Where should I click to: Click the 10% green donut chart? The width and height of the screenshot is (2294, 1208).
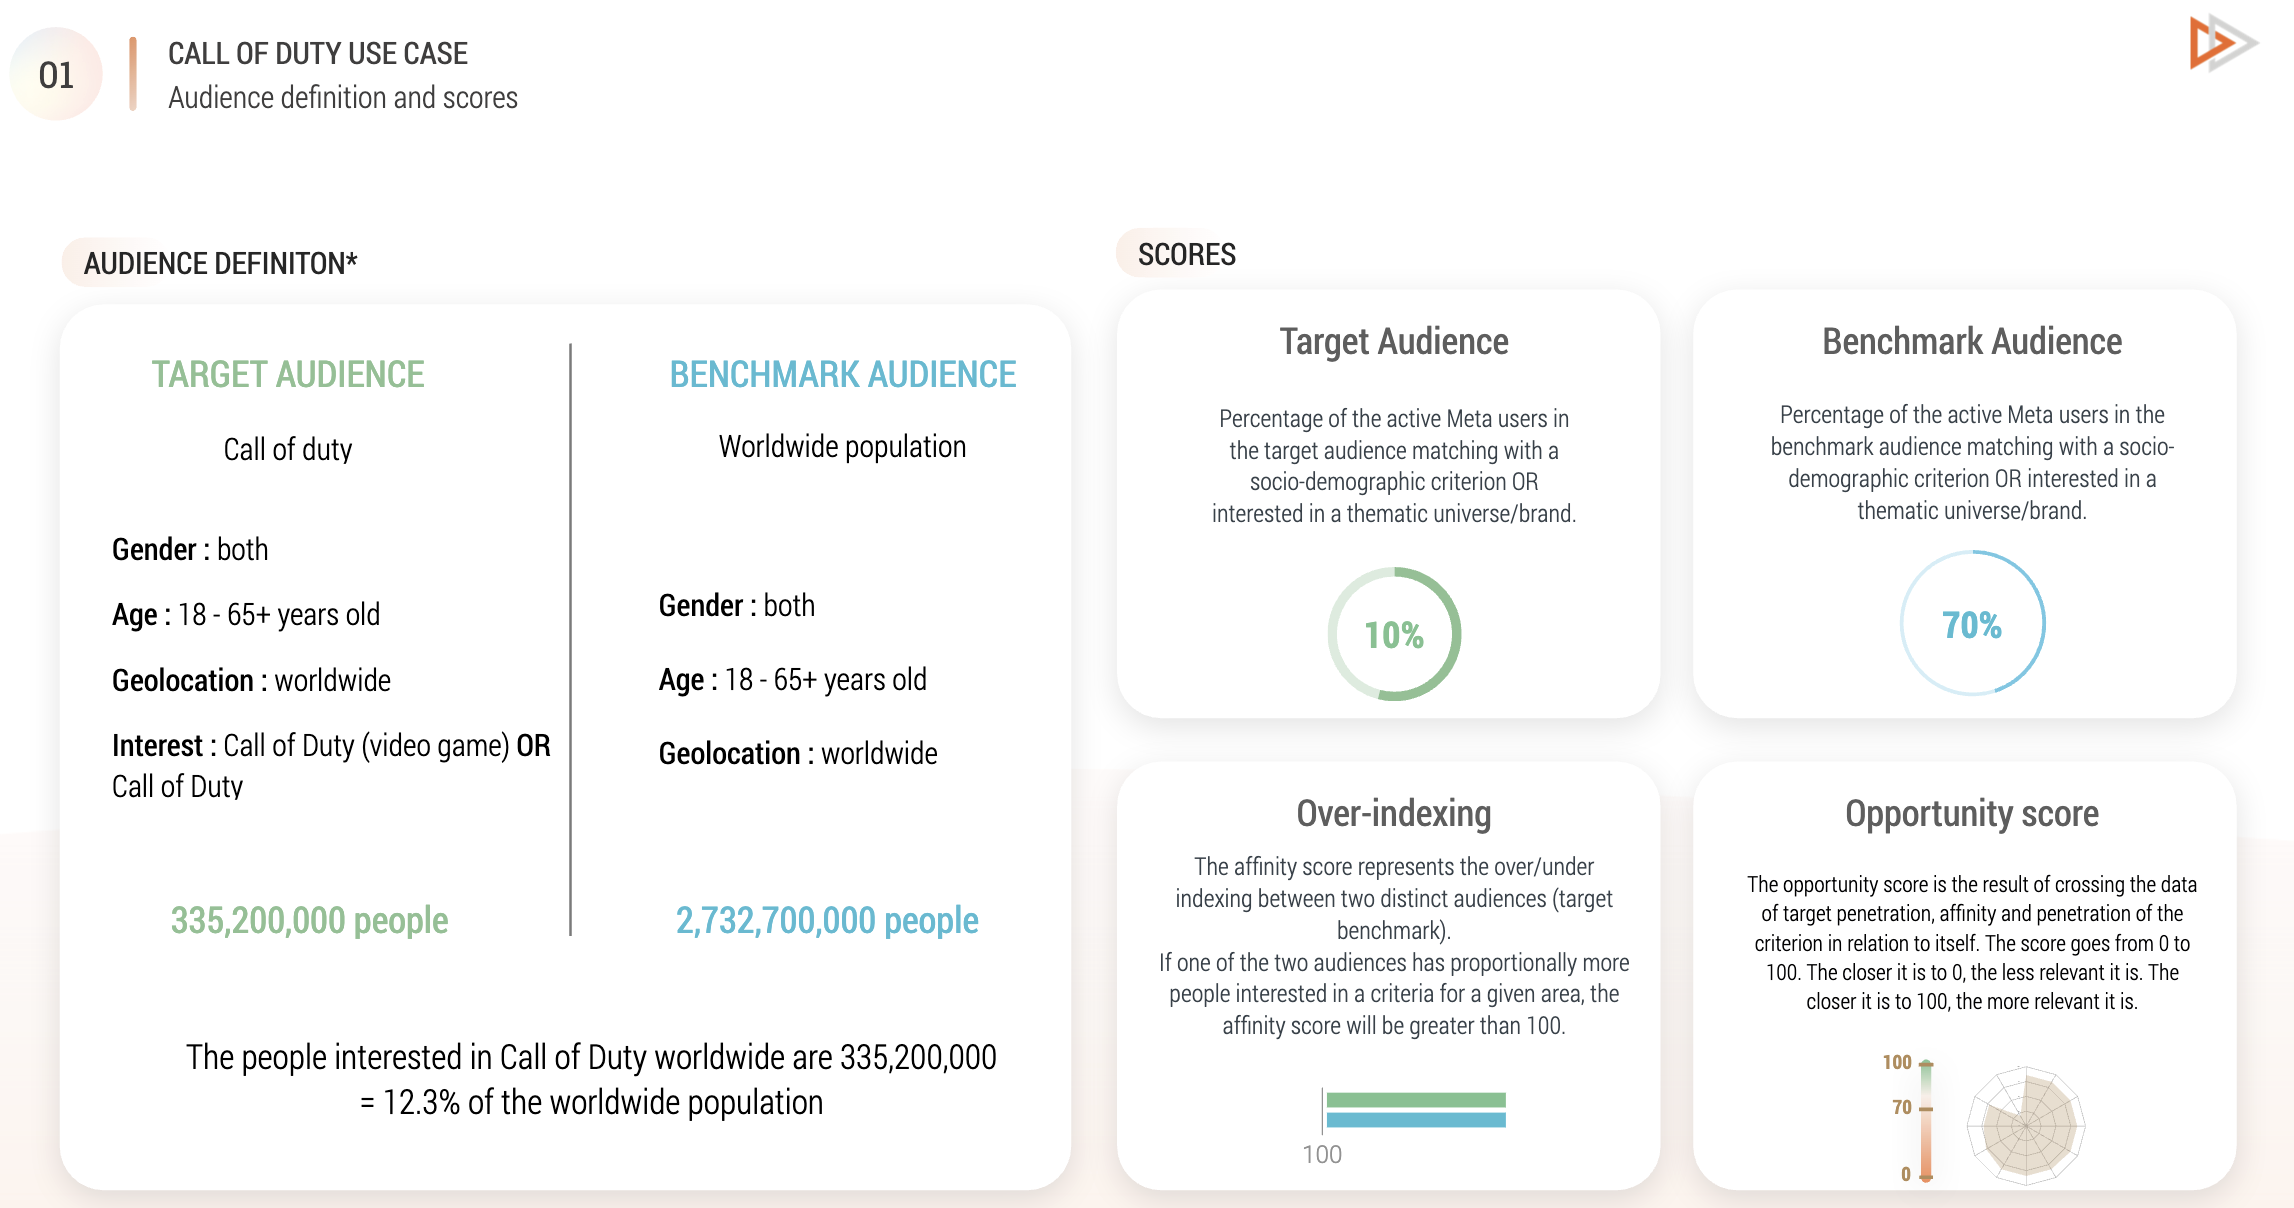tap(1394, 634)
